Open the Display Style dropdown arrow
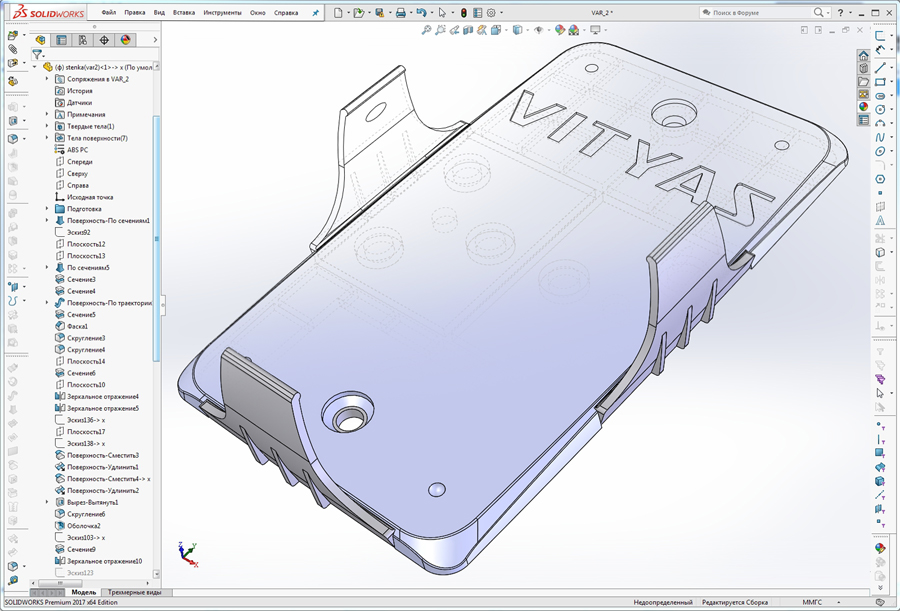 tap(527, 30)
